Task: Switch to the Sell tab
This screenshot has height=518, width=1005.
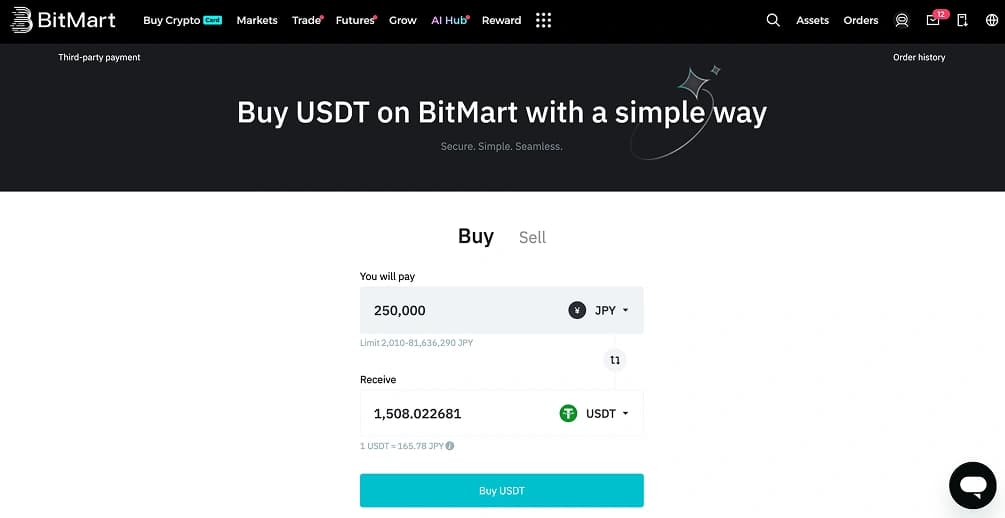Action: click(x=532, y=237)
